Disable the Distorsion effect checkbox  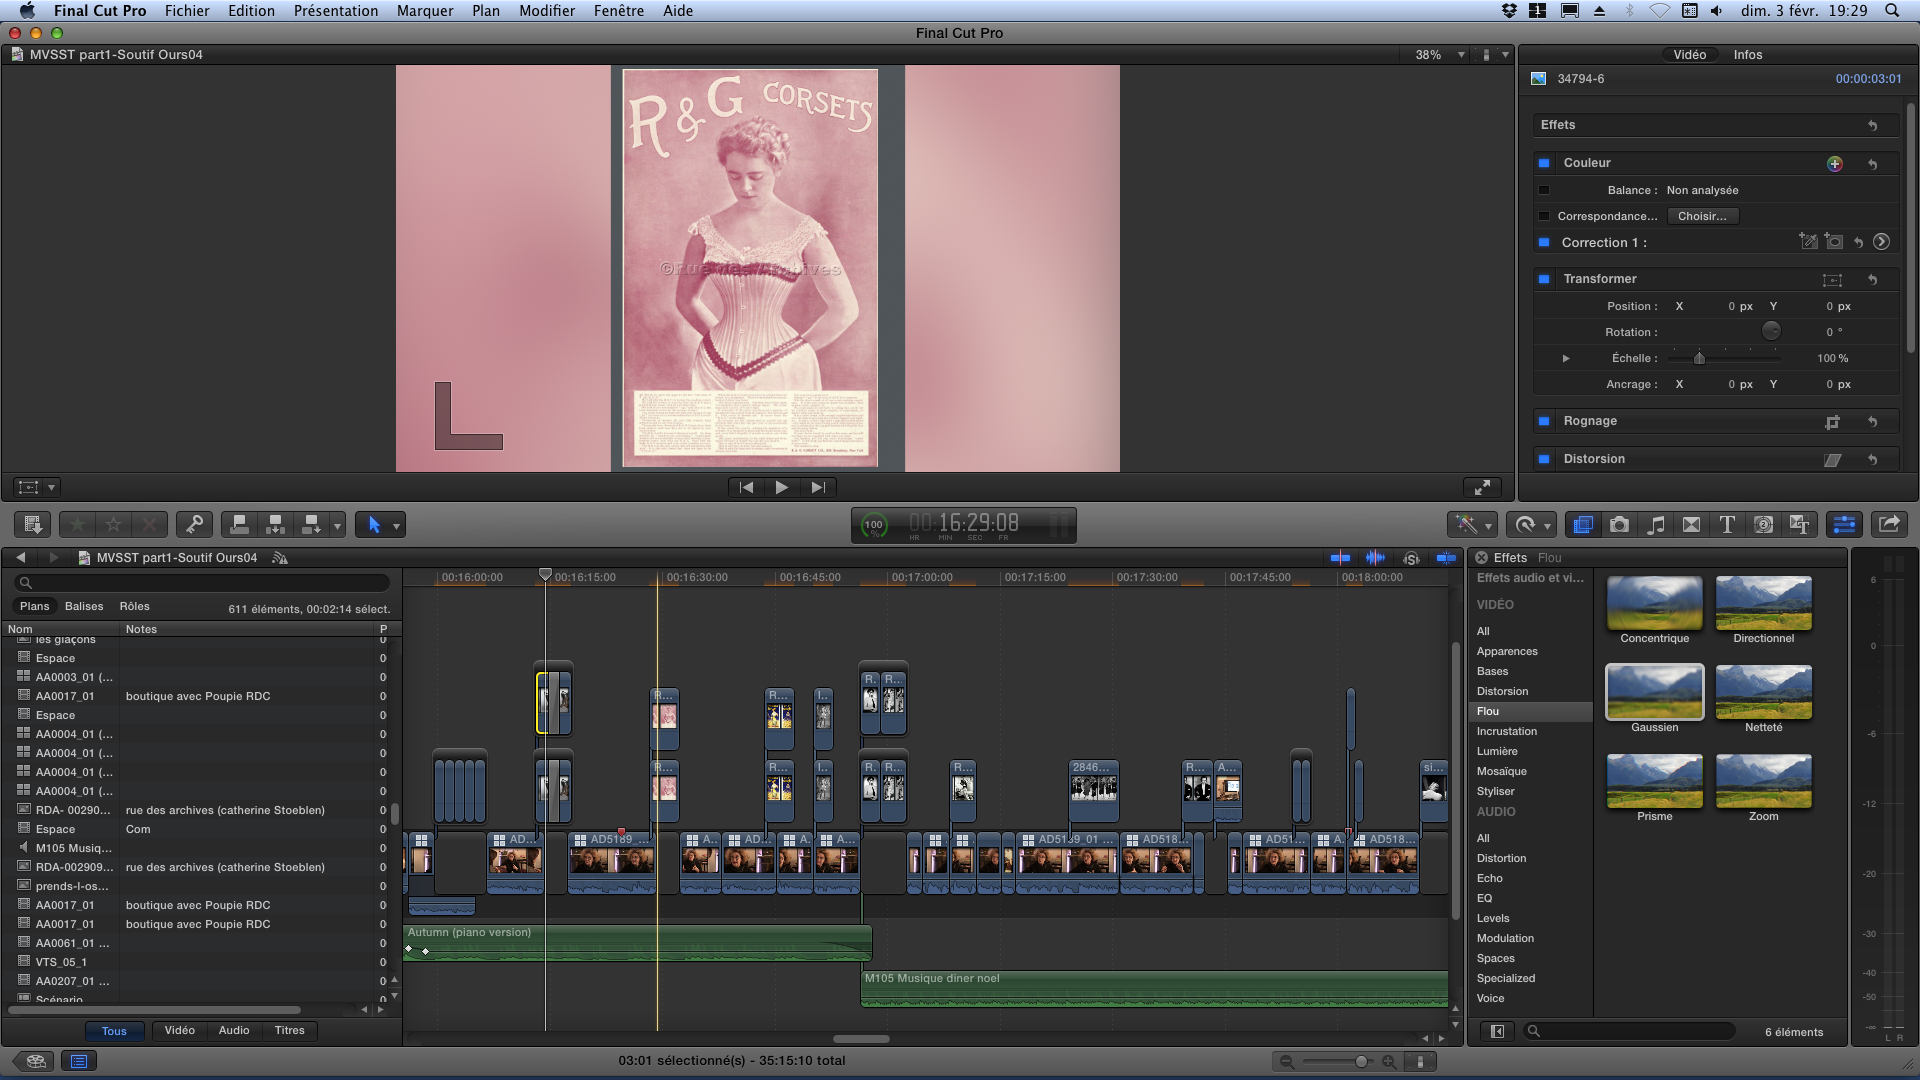[x=1545, y=459]
